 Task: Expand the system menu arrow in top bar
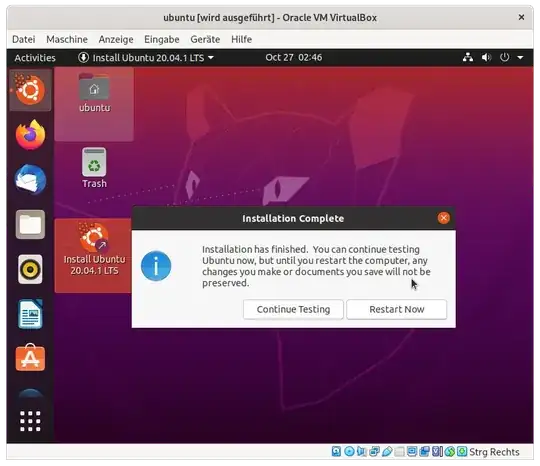click(x=520, y=58)
